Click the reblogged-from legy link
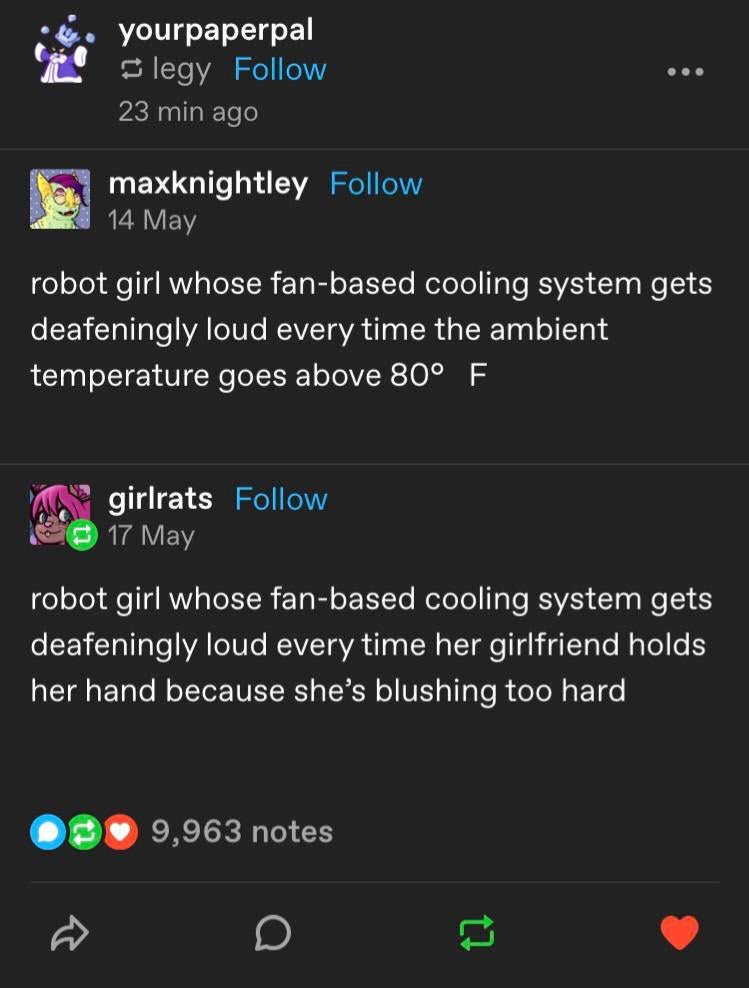 pyautogui.click(x=181, y=70)
